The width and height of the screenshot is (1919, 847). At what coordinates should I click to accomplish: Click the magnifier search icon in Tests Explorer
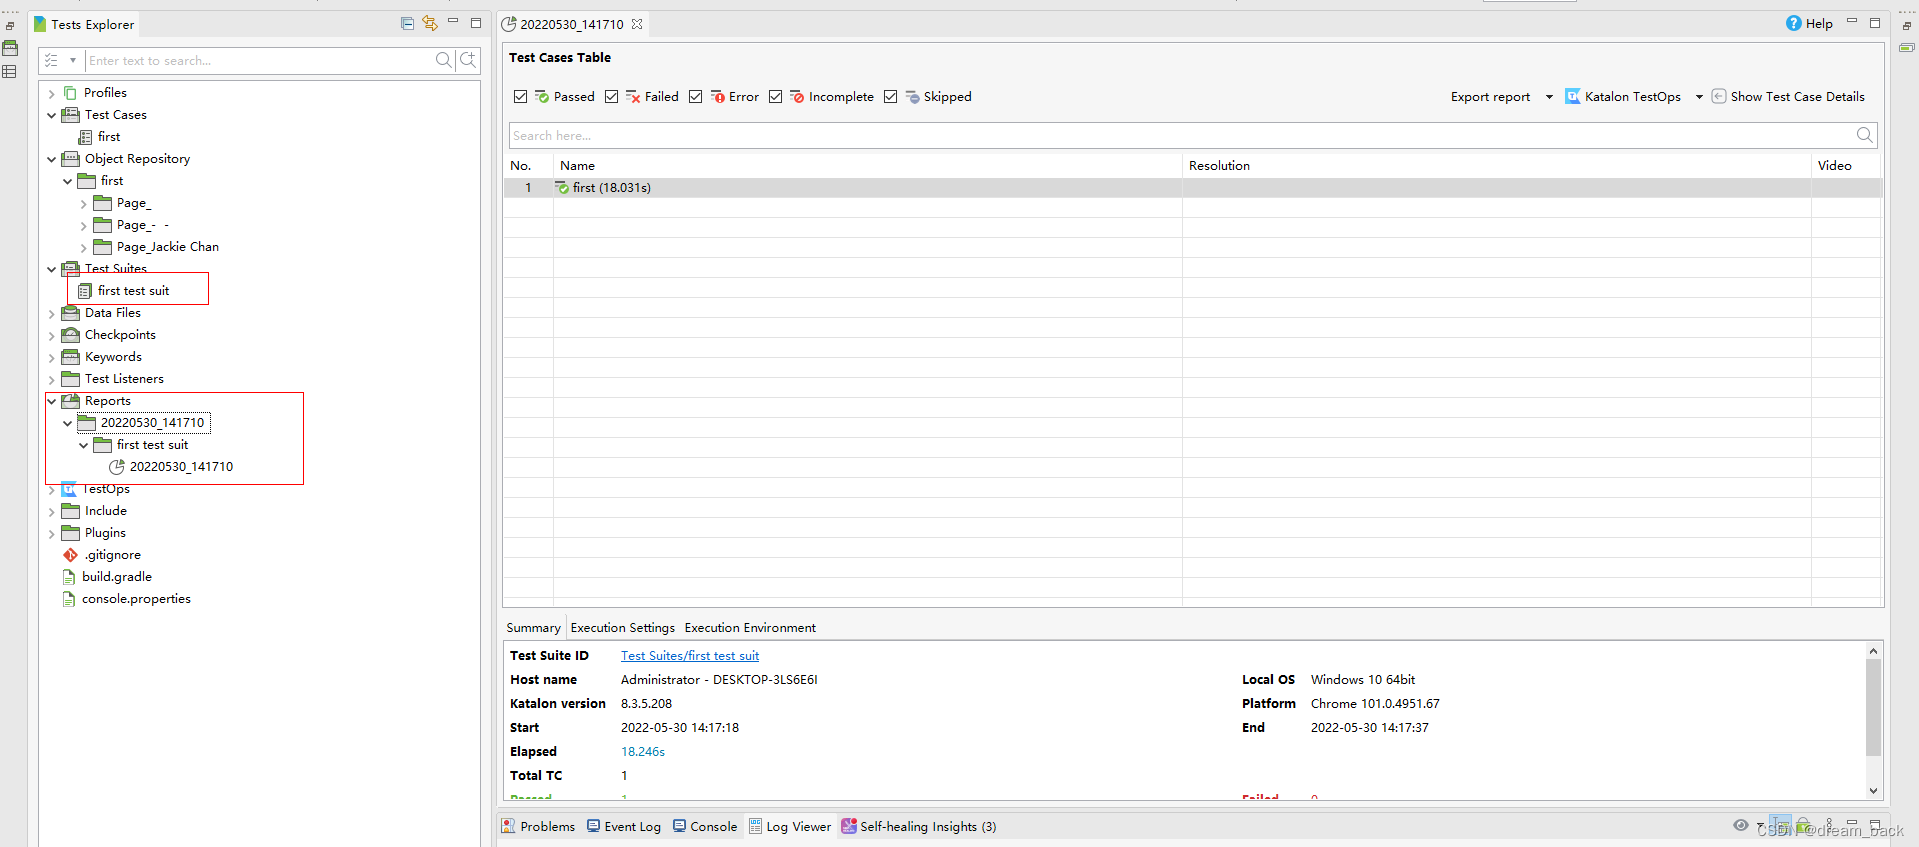tap(444, 60)
